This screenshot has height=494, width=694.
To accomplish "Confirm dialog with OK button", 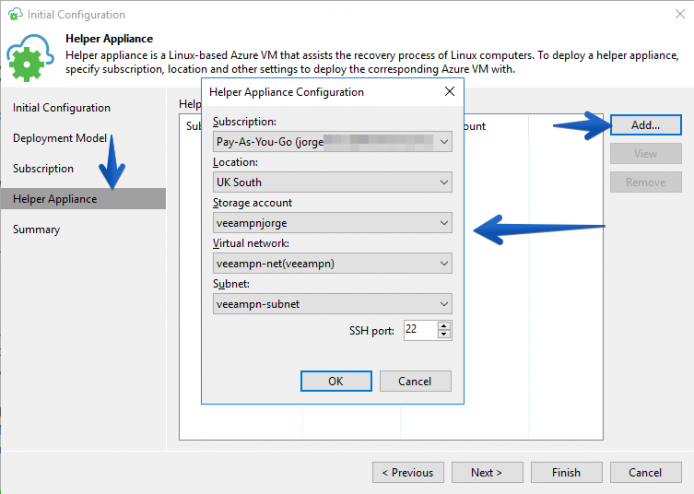I will click(x=336, y=381).
